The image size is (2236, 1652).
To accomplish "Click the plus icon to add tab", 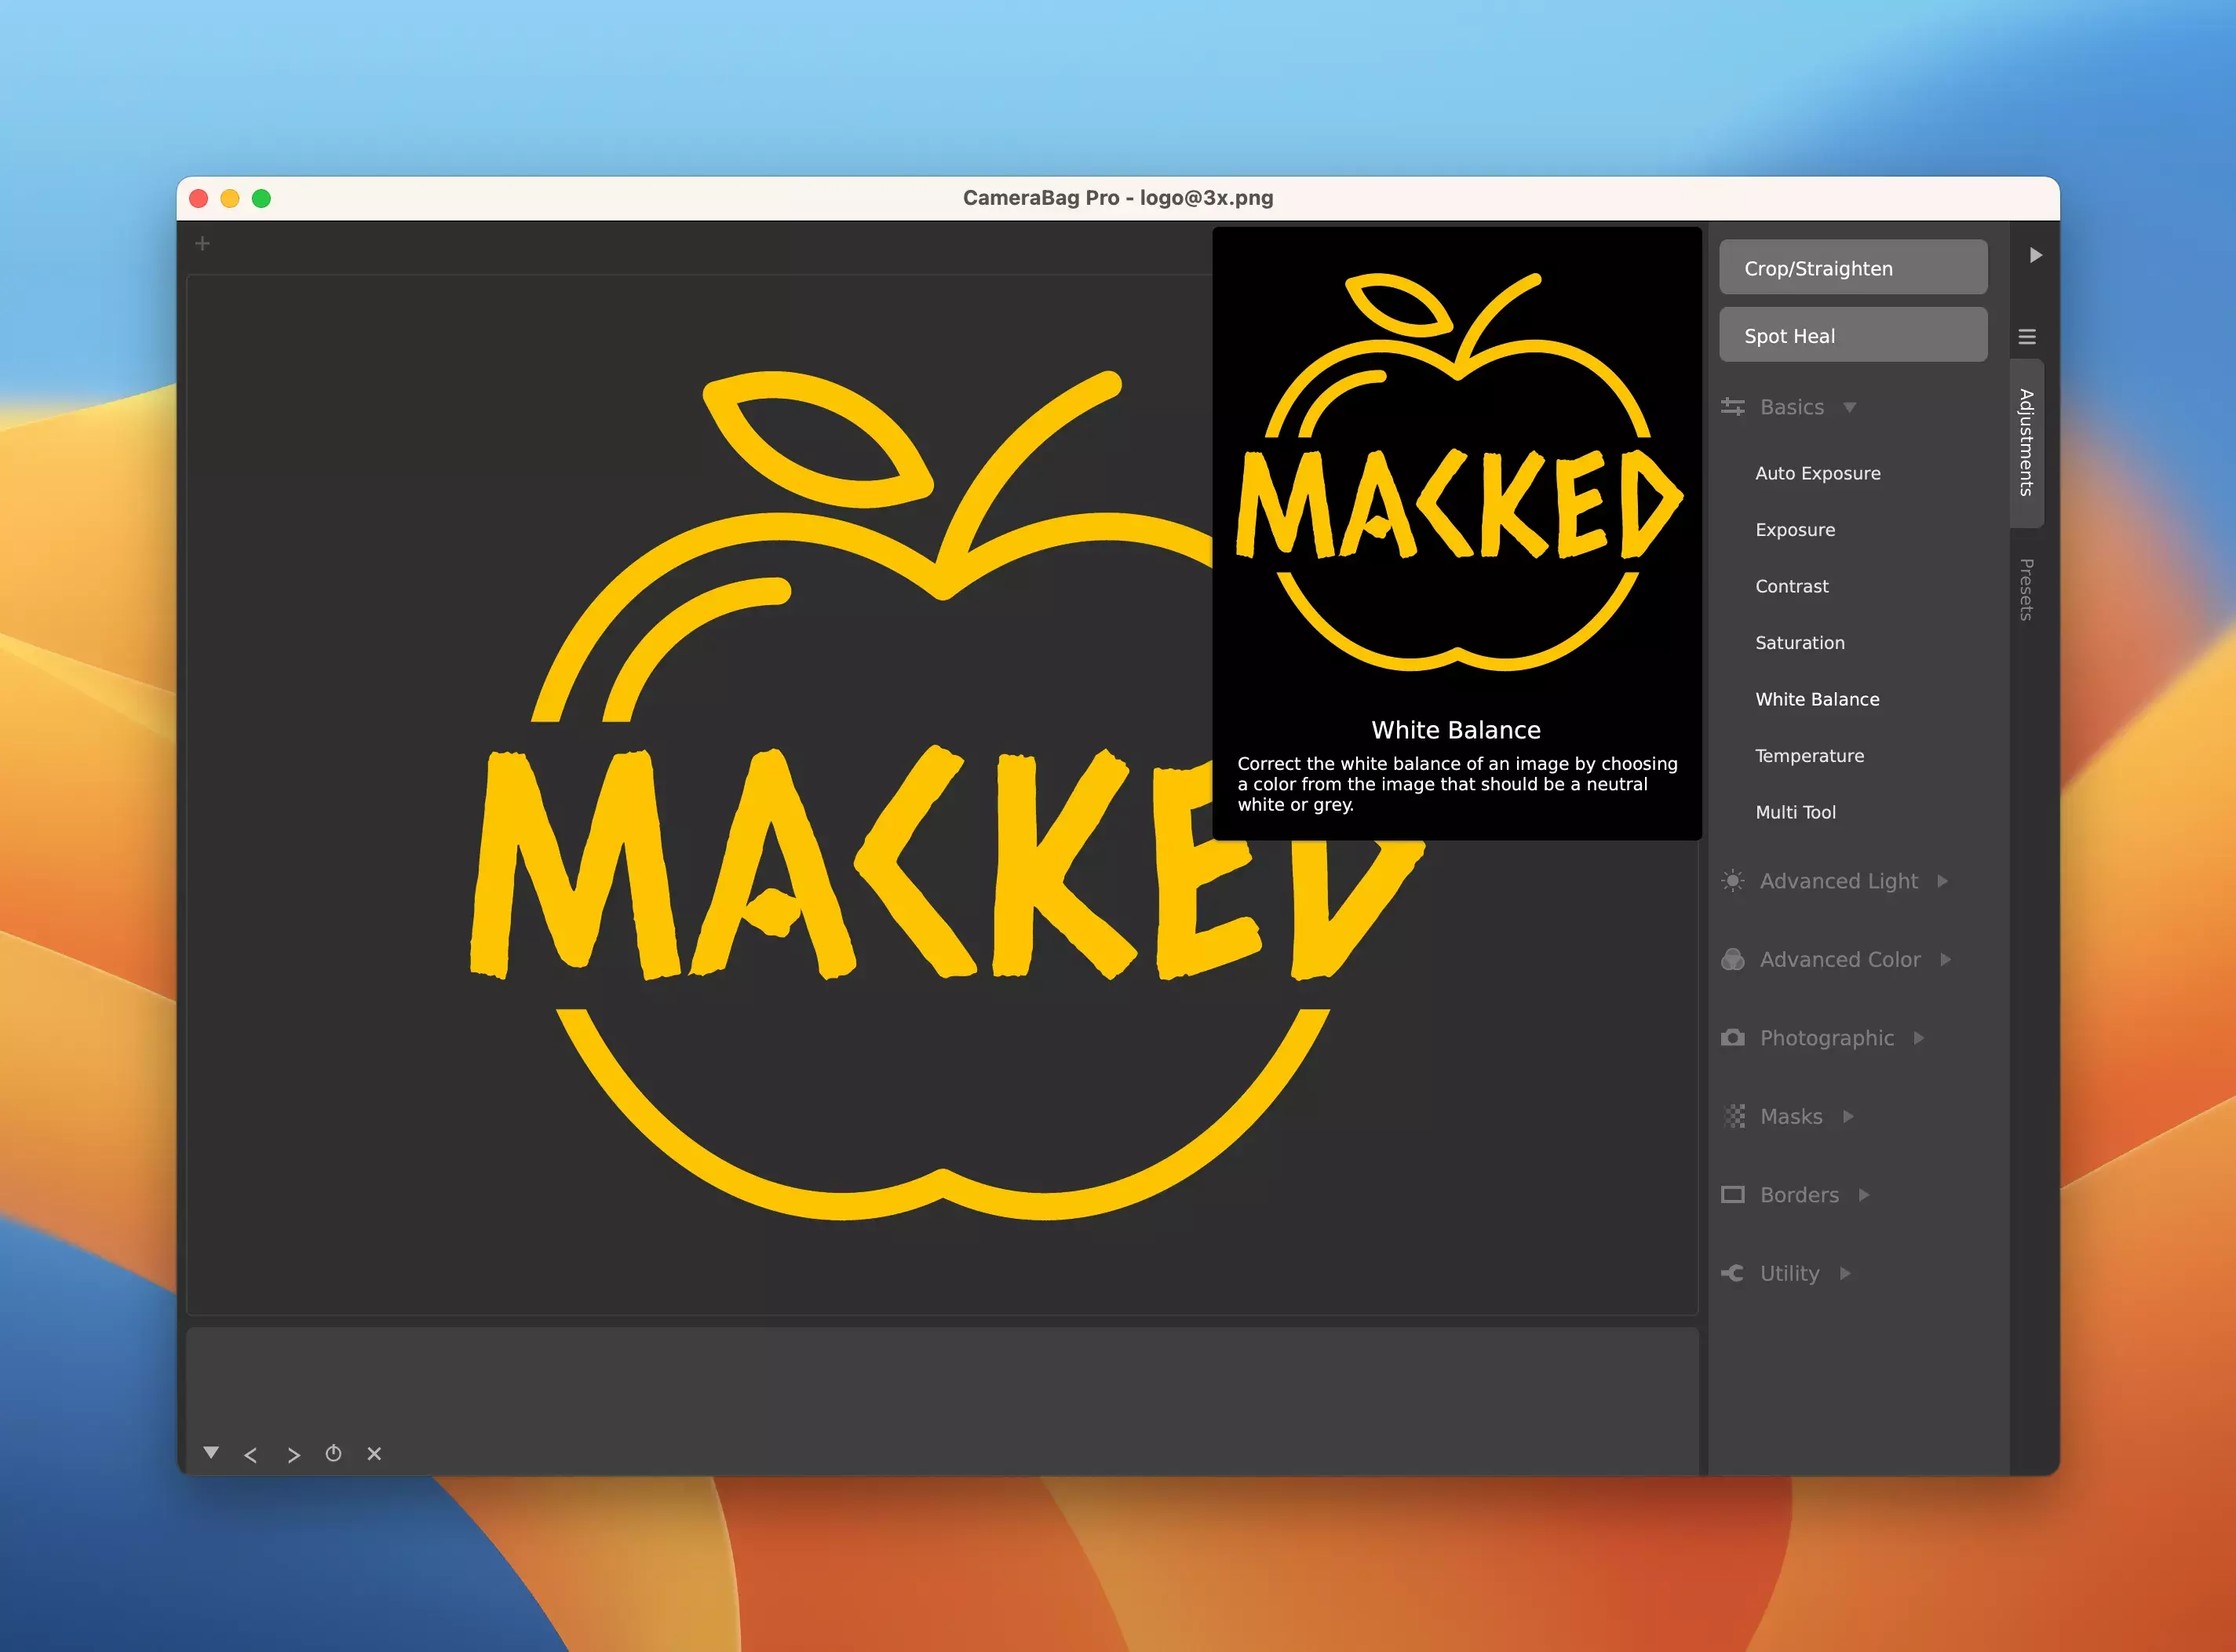I will coord(202,243).
